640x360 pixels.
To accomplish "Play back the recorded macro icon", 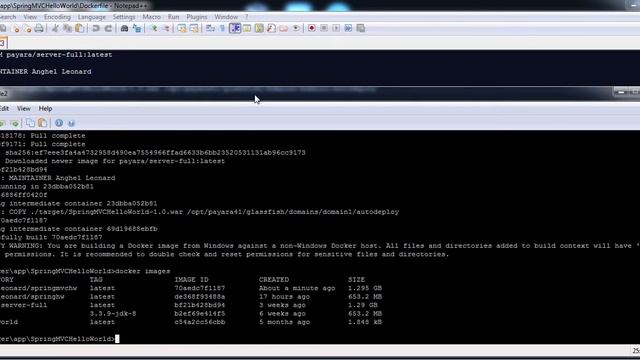I will [336, 28].
